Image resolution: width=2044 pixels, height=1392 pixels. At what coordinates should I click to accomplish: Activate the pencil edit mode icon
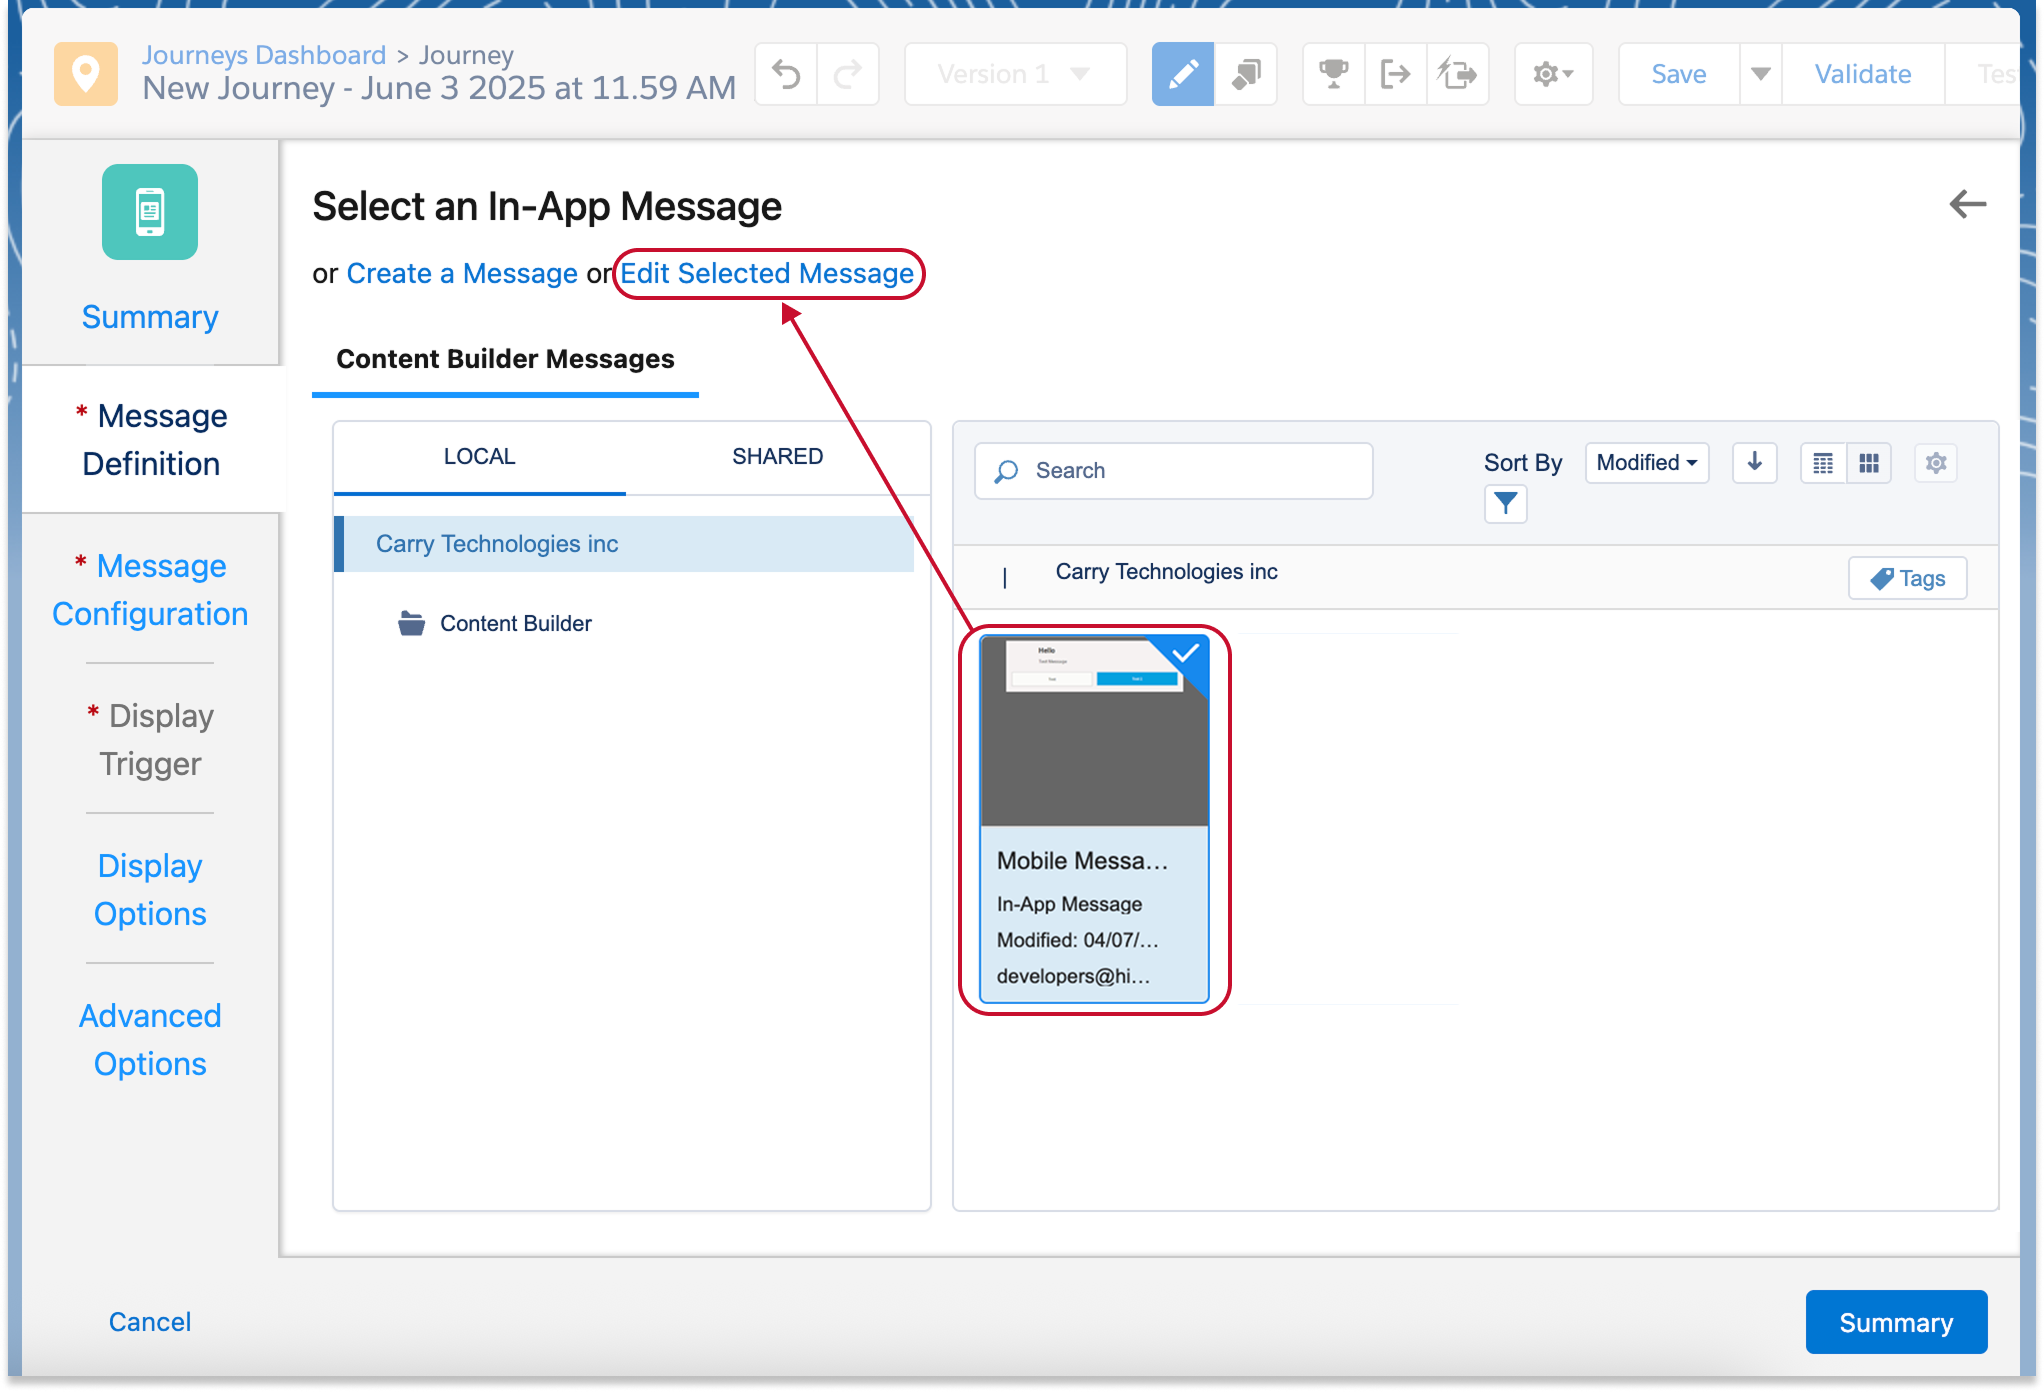(x=1182, y=74)
